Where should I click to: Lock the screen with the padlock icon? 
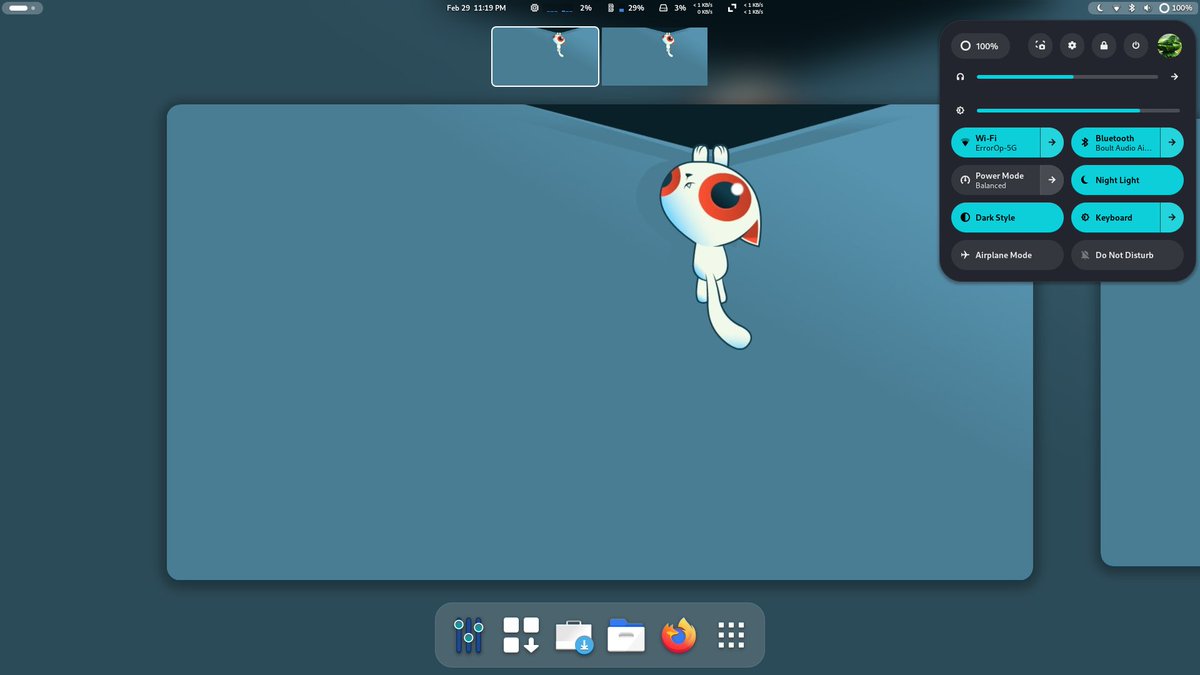pos(1104,46)
